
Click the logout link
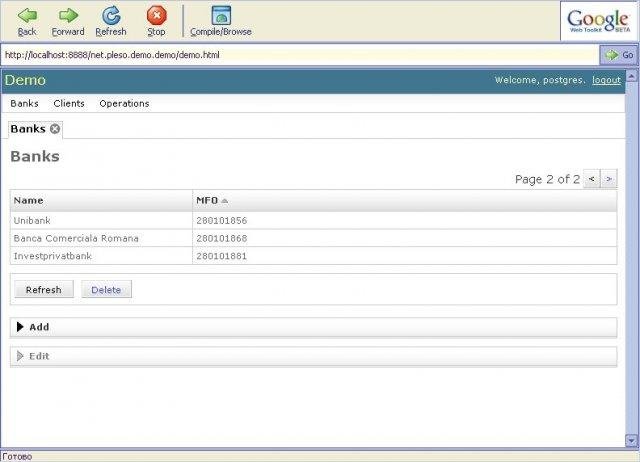[606, 80]
